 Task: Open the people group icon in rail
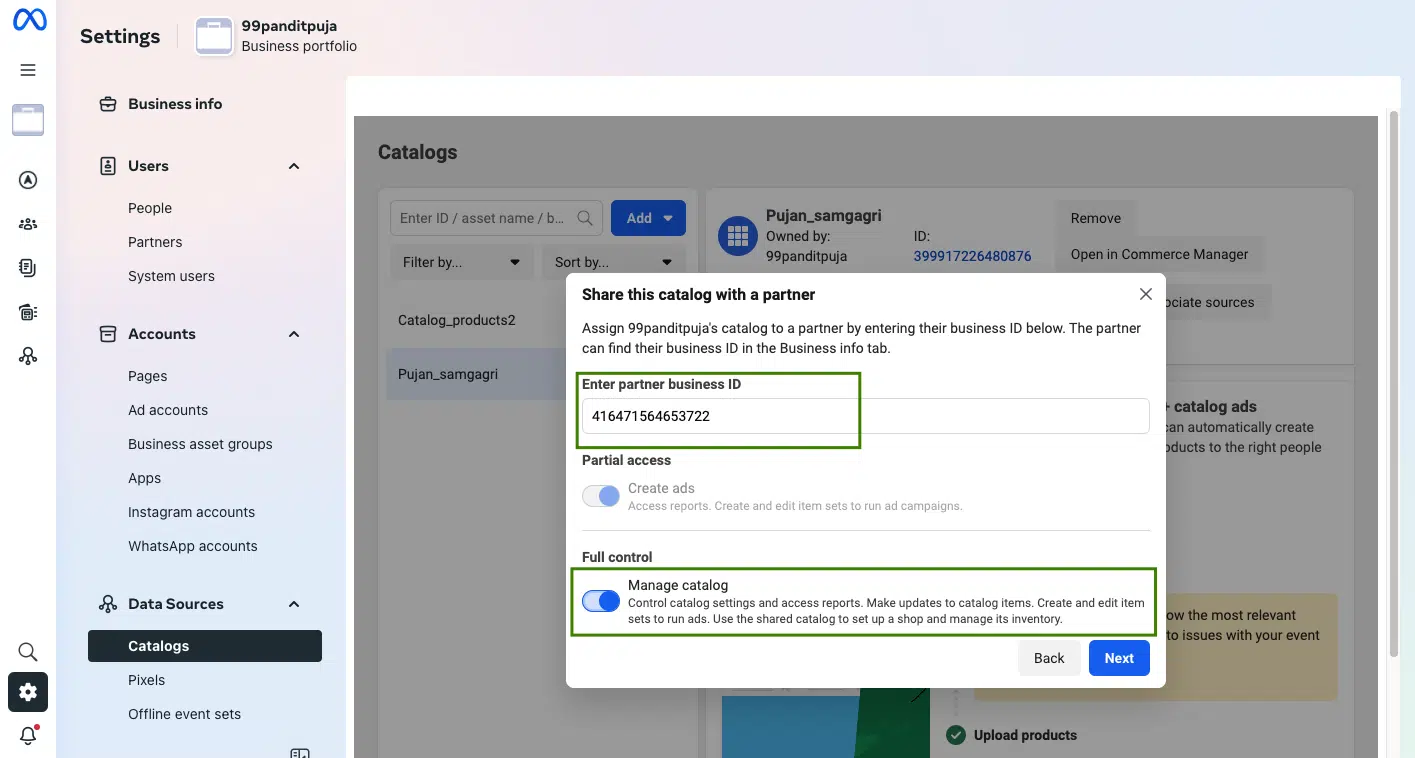(28, 224)
